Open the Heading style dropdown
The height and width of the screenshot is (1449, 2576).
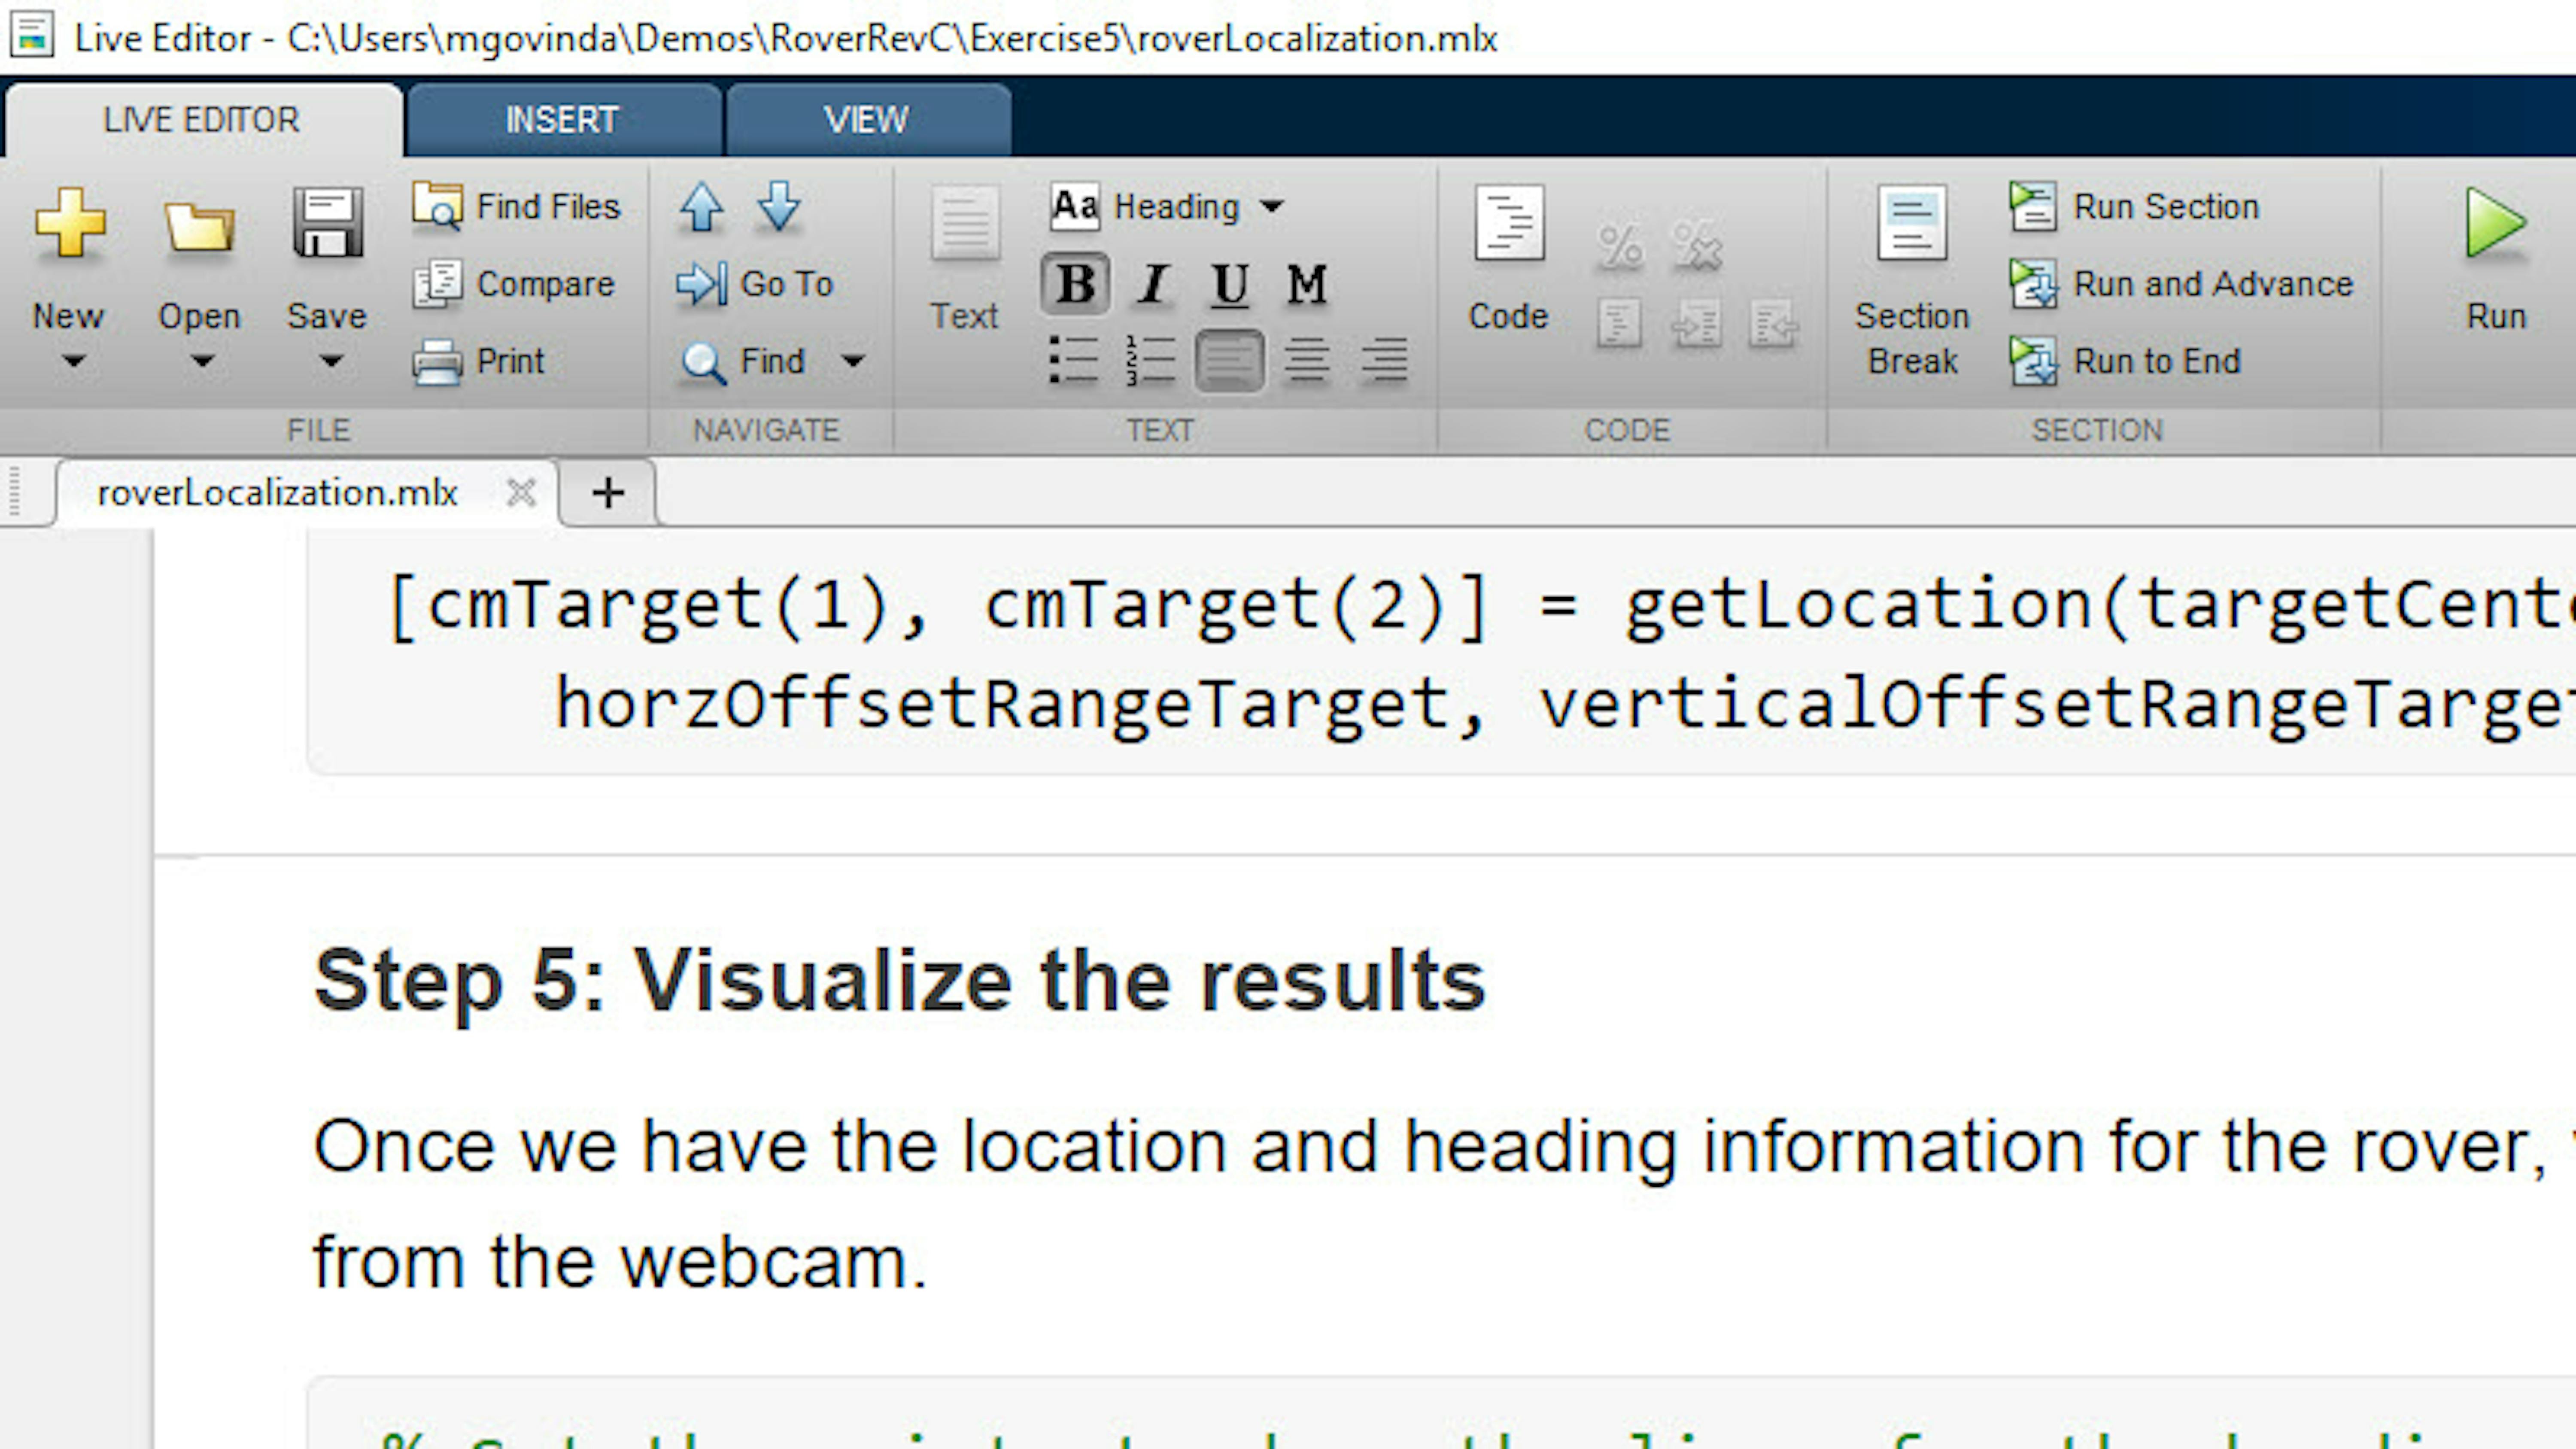pyautogui.click(x=1167, y=206)
